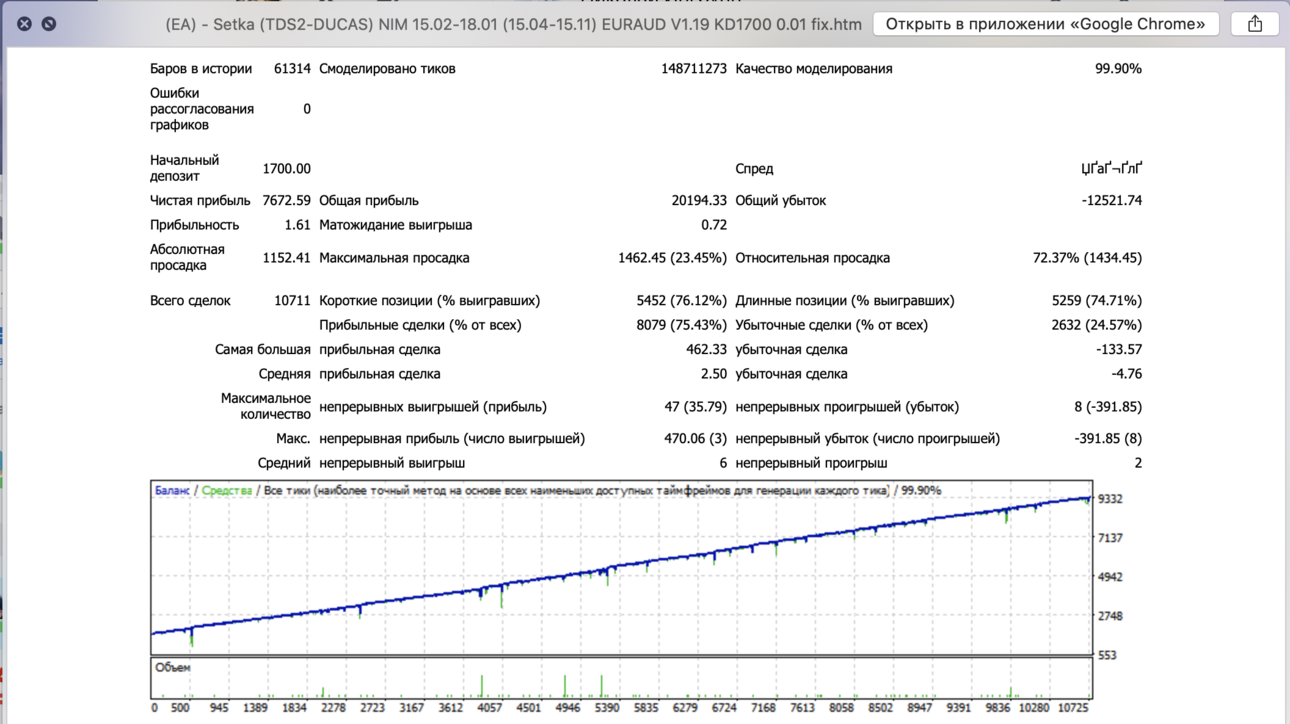
Task: Select gross profit value 20194.33
Action: pyautogui.click(x=699, y=201)
